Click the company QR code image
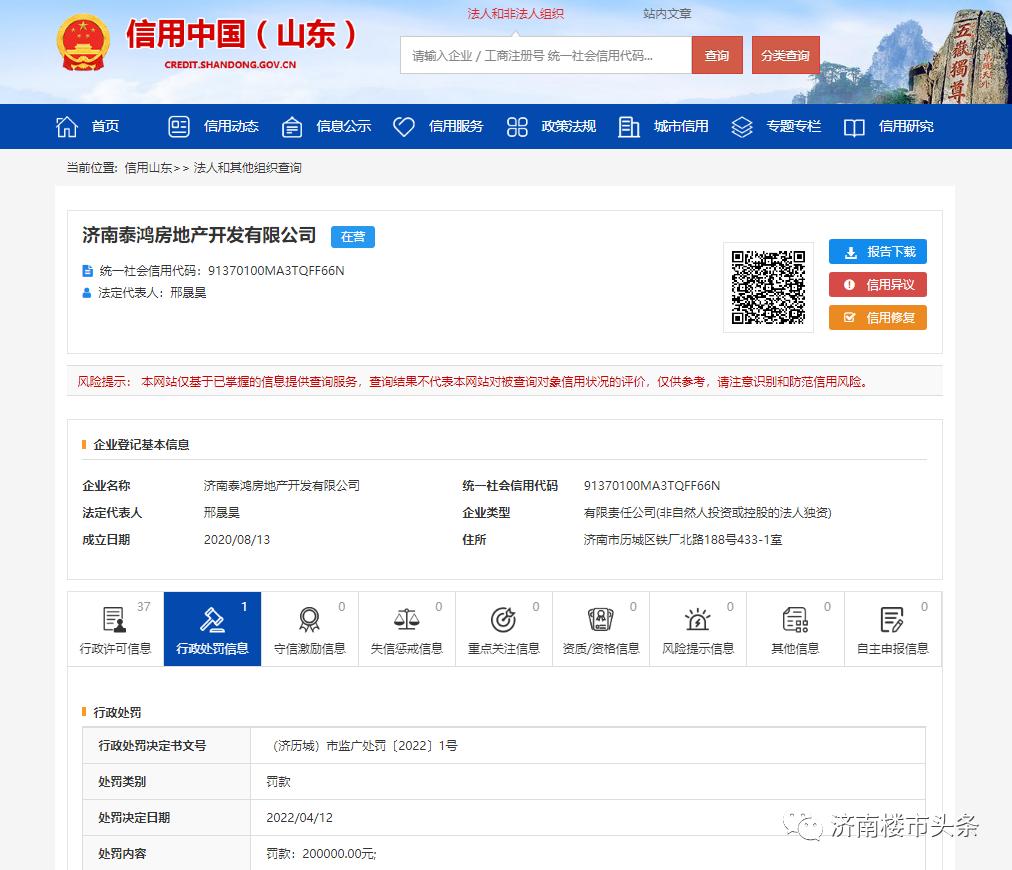This screenshot has width=1012, height=870. (x=768, y=287)
